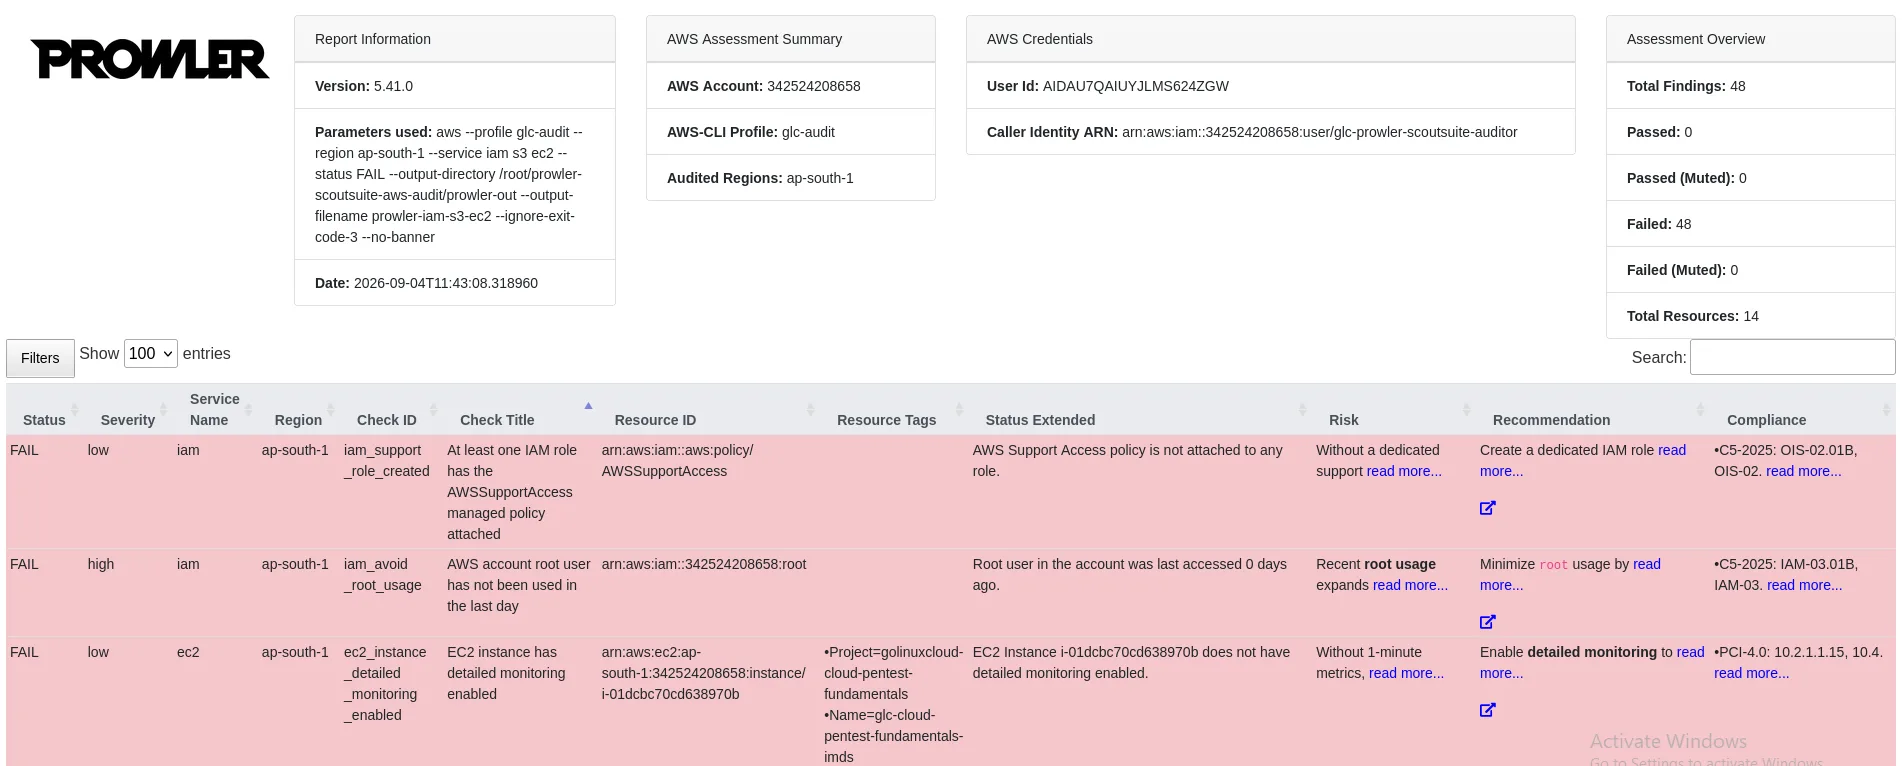The height and width of the screenshot is (766, 1902).
Task: Expand Compliance read more for PCI-4.0 row
Action: [1751, 673]
